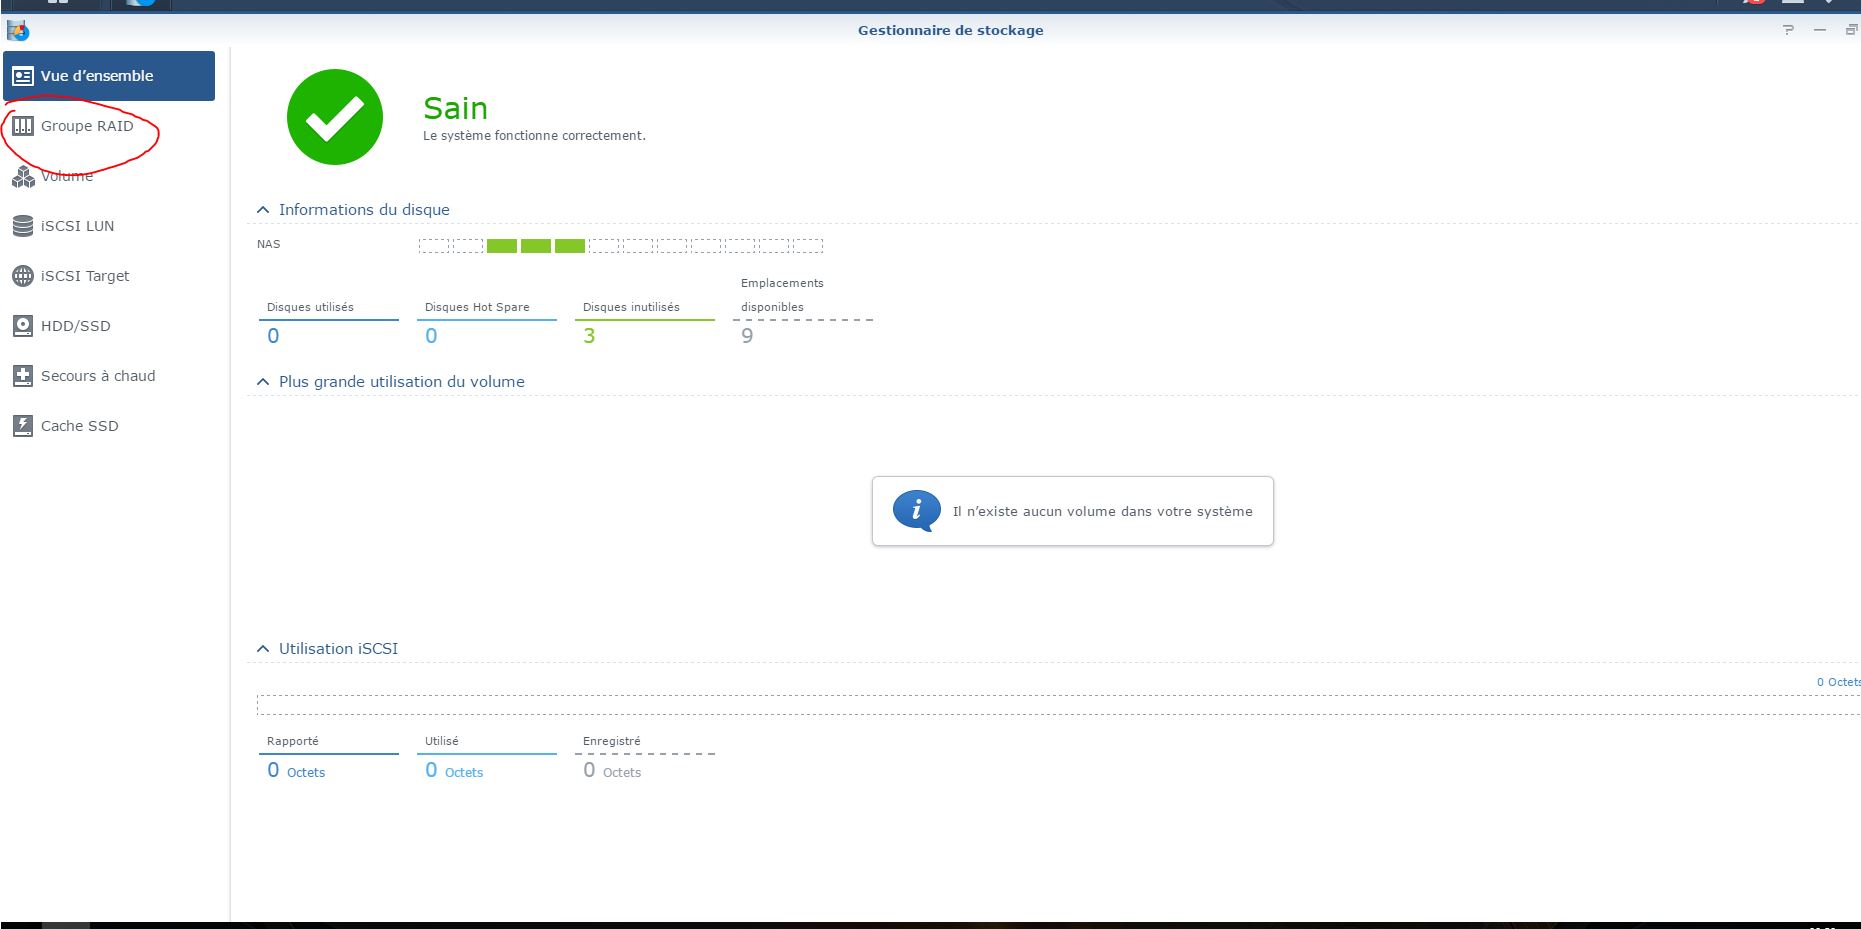Collapse the Plus grande utilisation du volume section

point(263,382)
